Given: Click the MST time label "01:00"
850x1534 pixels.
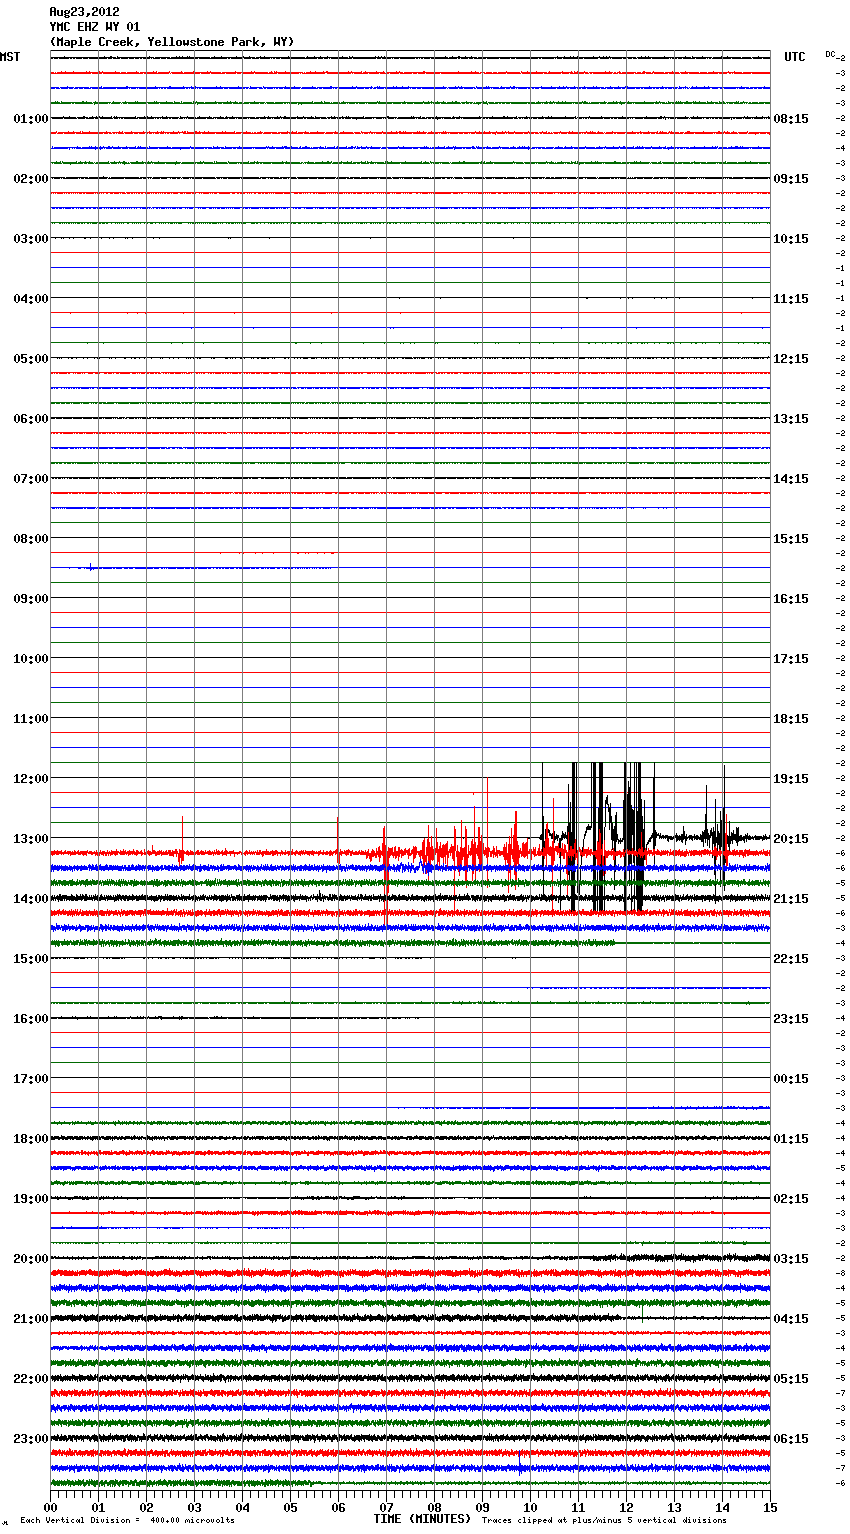Looking at the screenshot, I should pyautogui.click(x=30, y=119).
